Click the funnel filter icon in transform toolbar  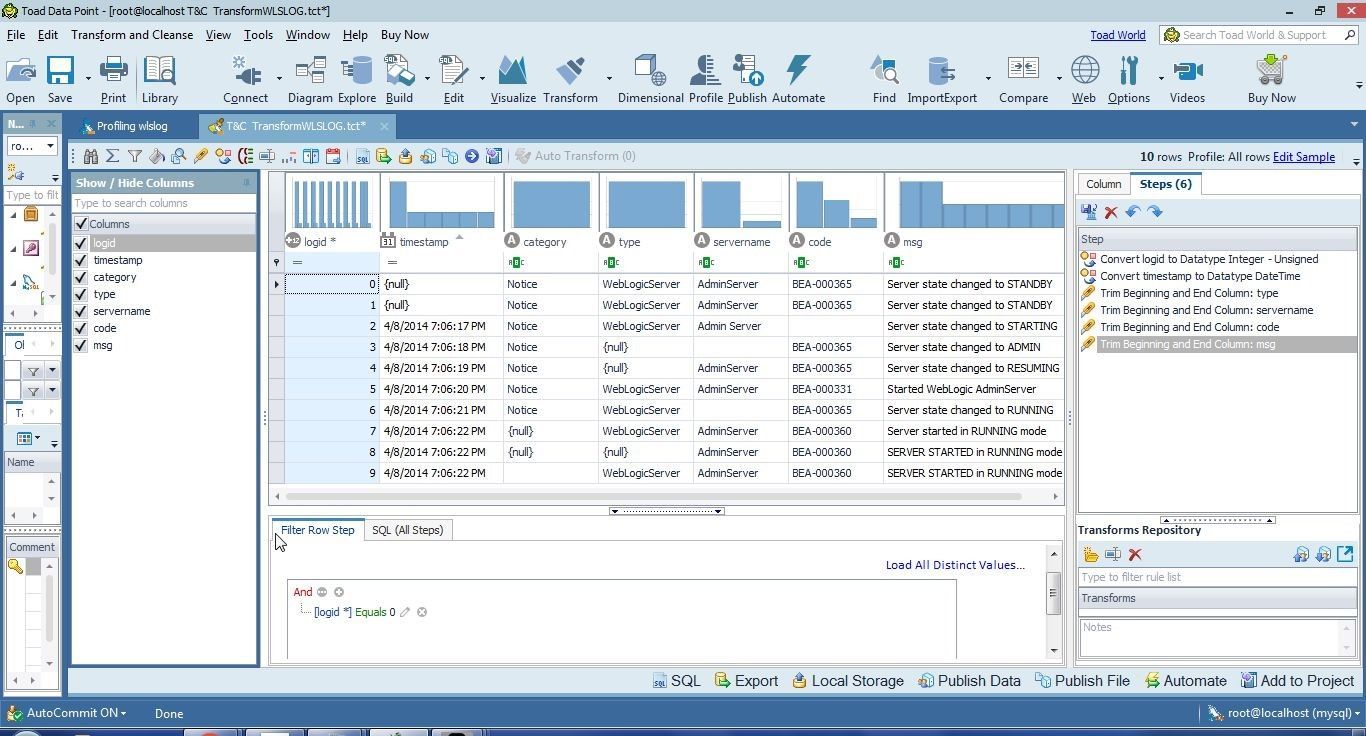tap(135, 156)
